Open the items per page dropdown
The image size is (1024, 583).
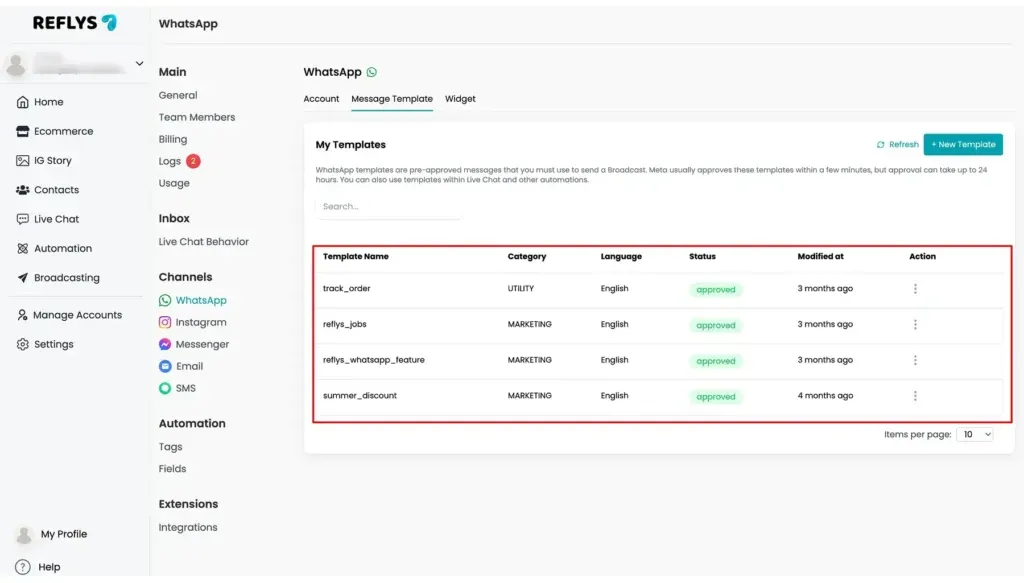[x=974, y=434]
